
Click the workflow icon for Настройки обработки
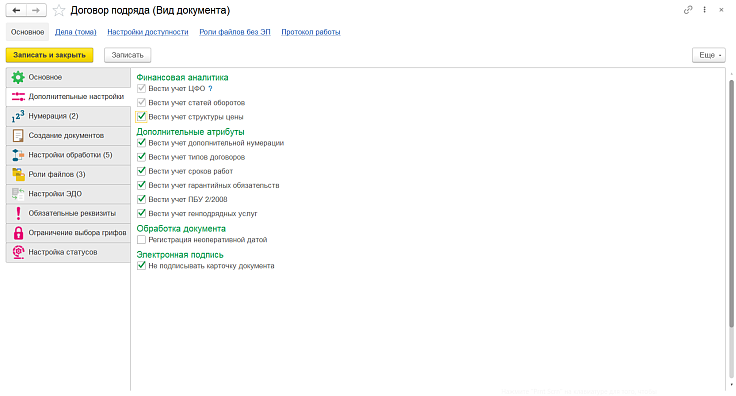(x=18, y=155)
